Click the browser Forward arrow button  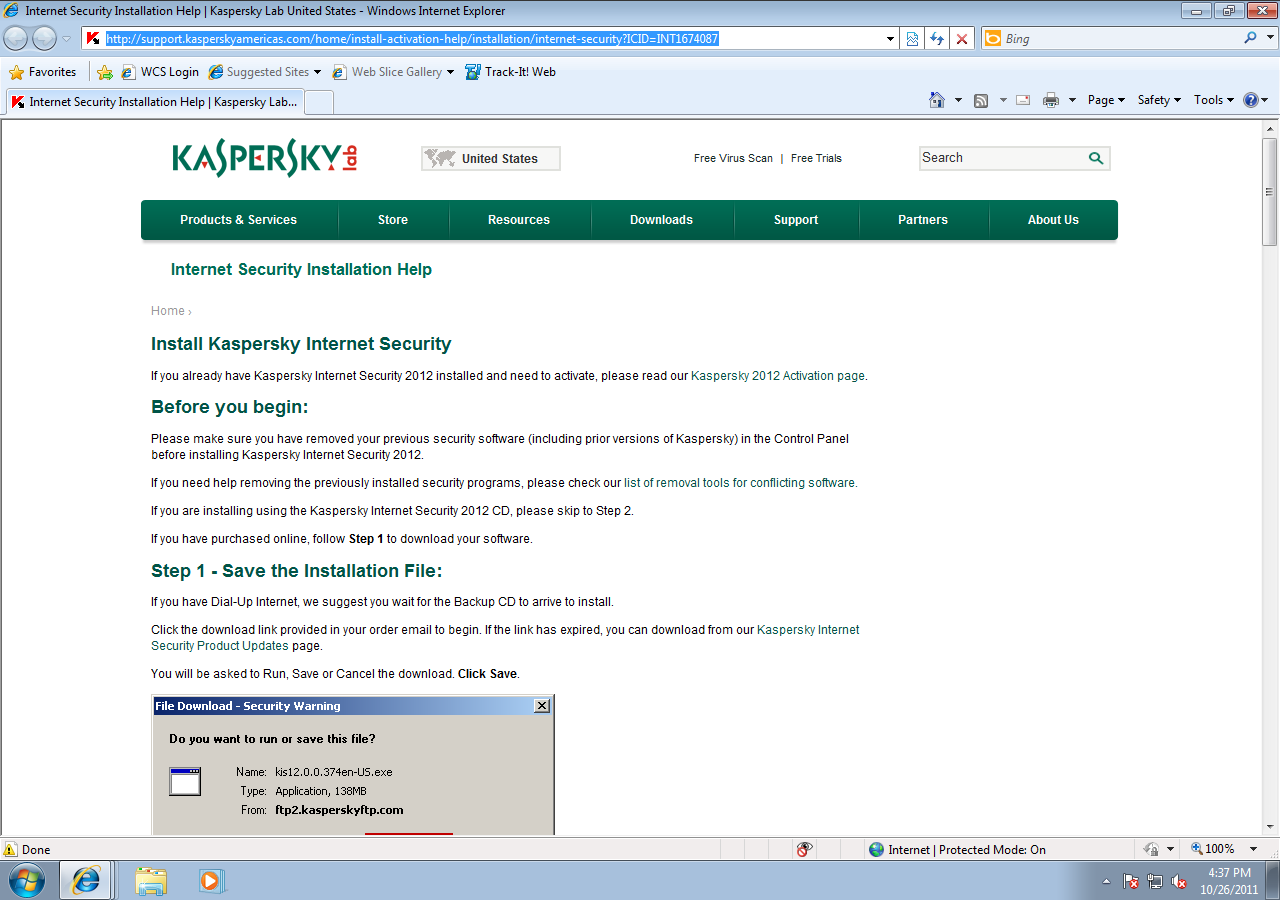click(x=44, y=39)
